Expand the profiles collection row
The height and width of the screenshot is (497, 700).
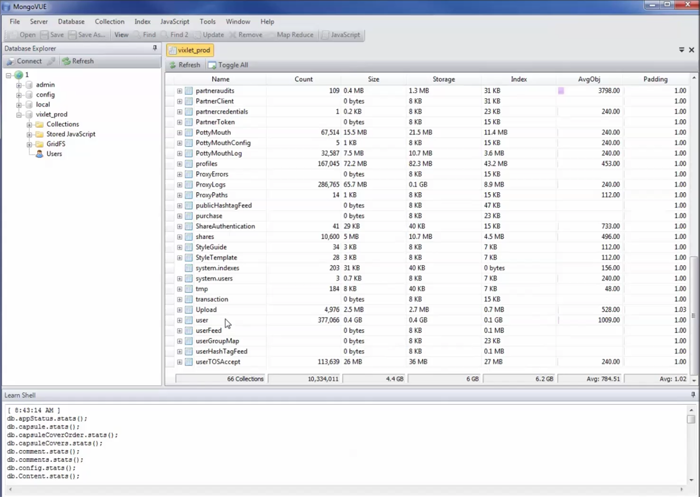(179, 164)
